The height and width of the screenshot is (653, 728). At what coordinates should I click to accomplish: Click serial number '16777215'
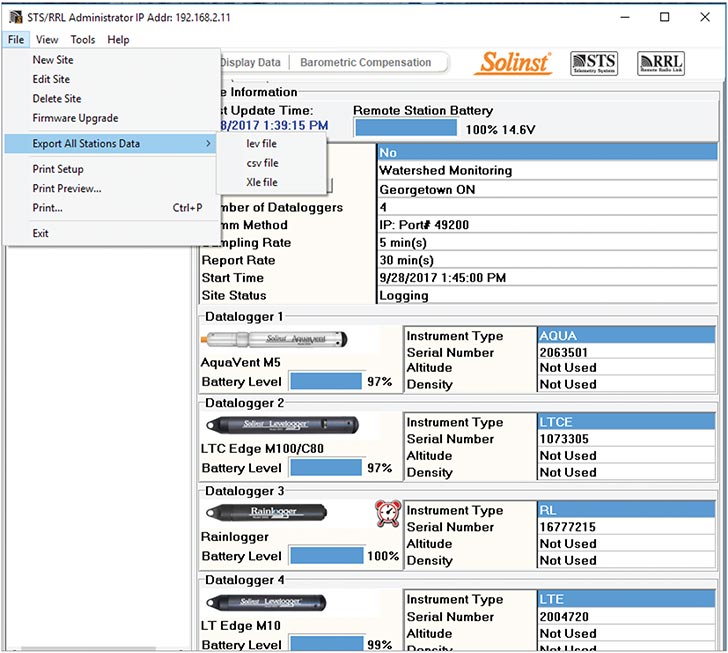tap(567, 527)
